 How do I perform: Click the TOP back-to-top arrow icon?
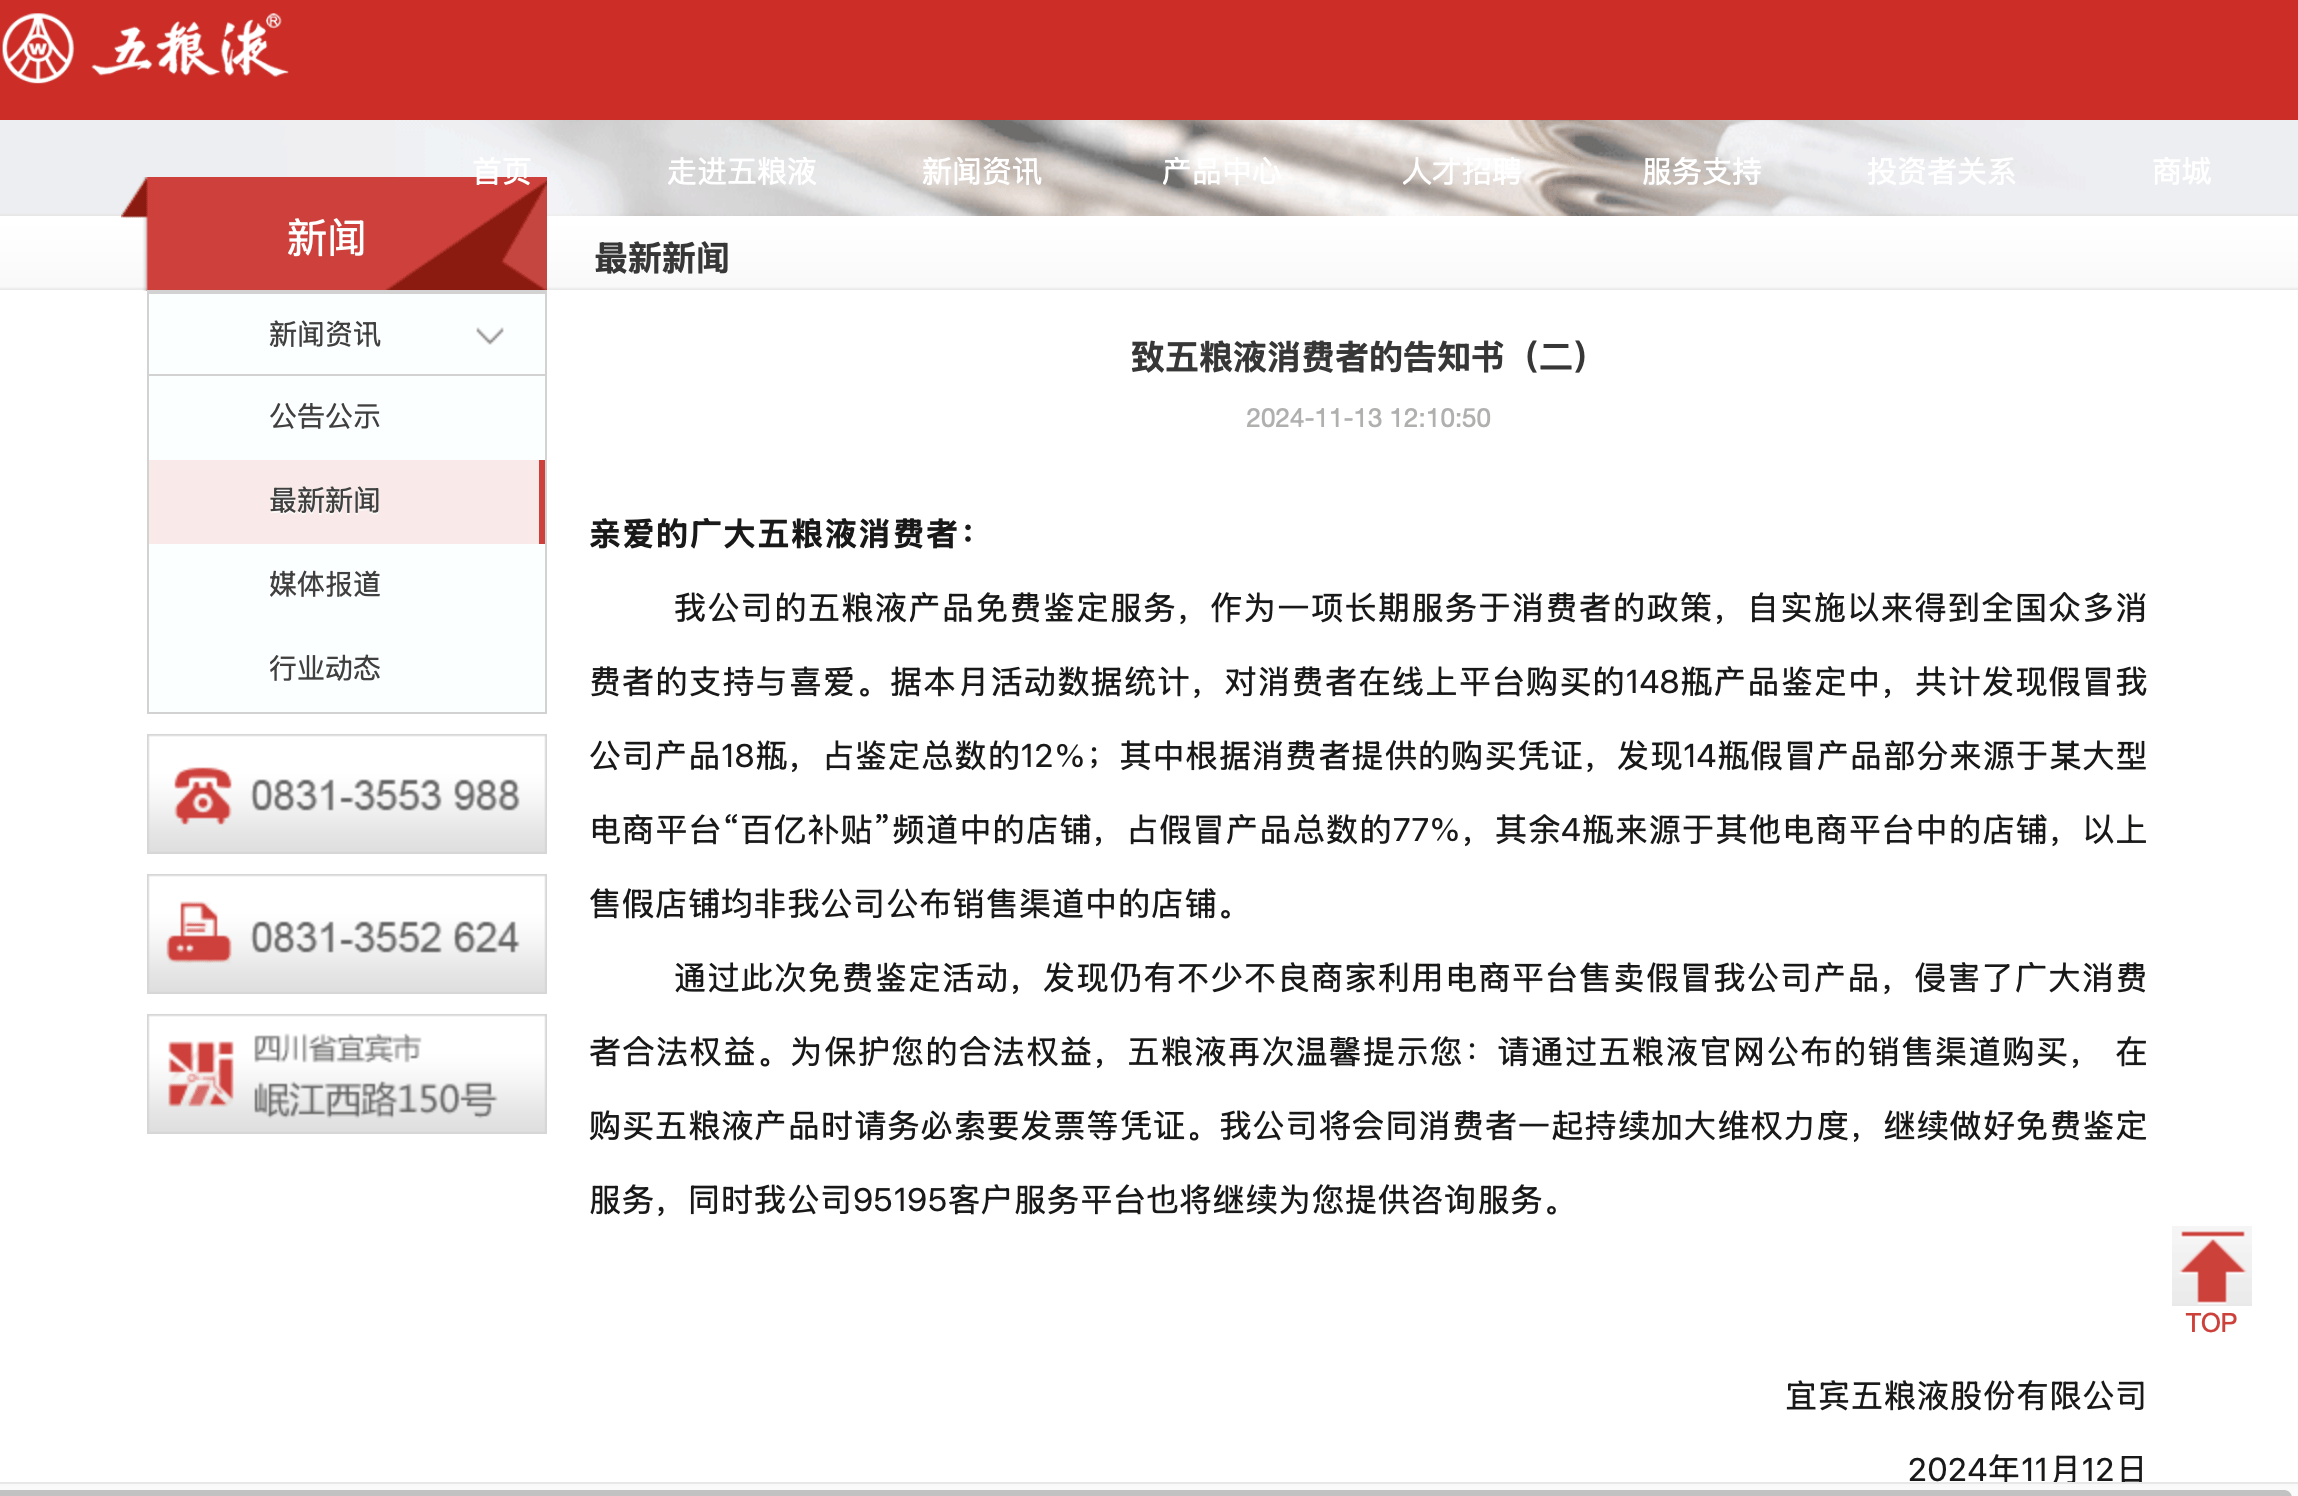pos(2212,1265)
